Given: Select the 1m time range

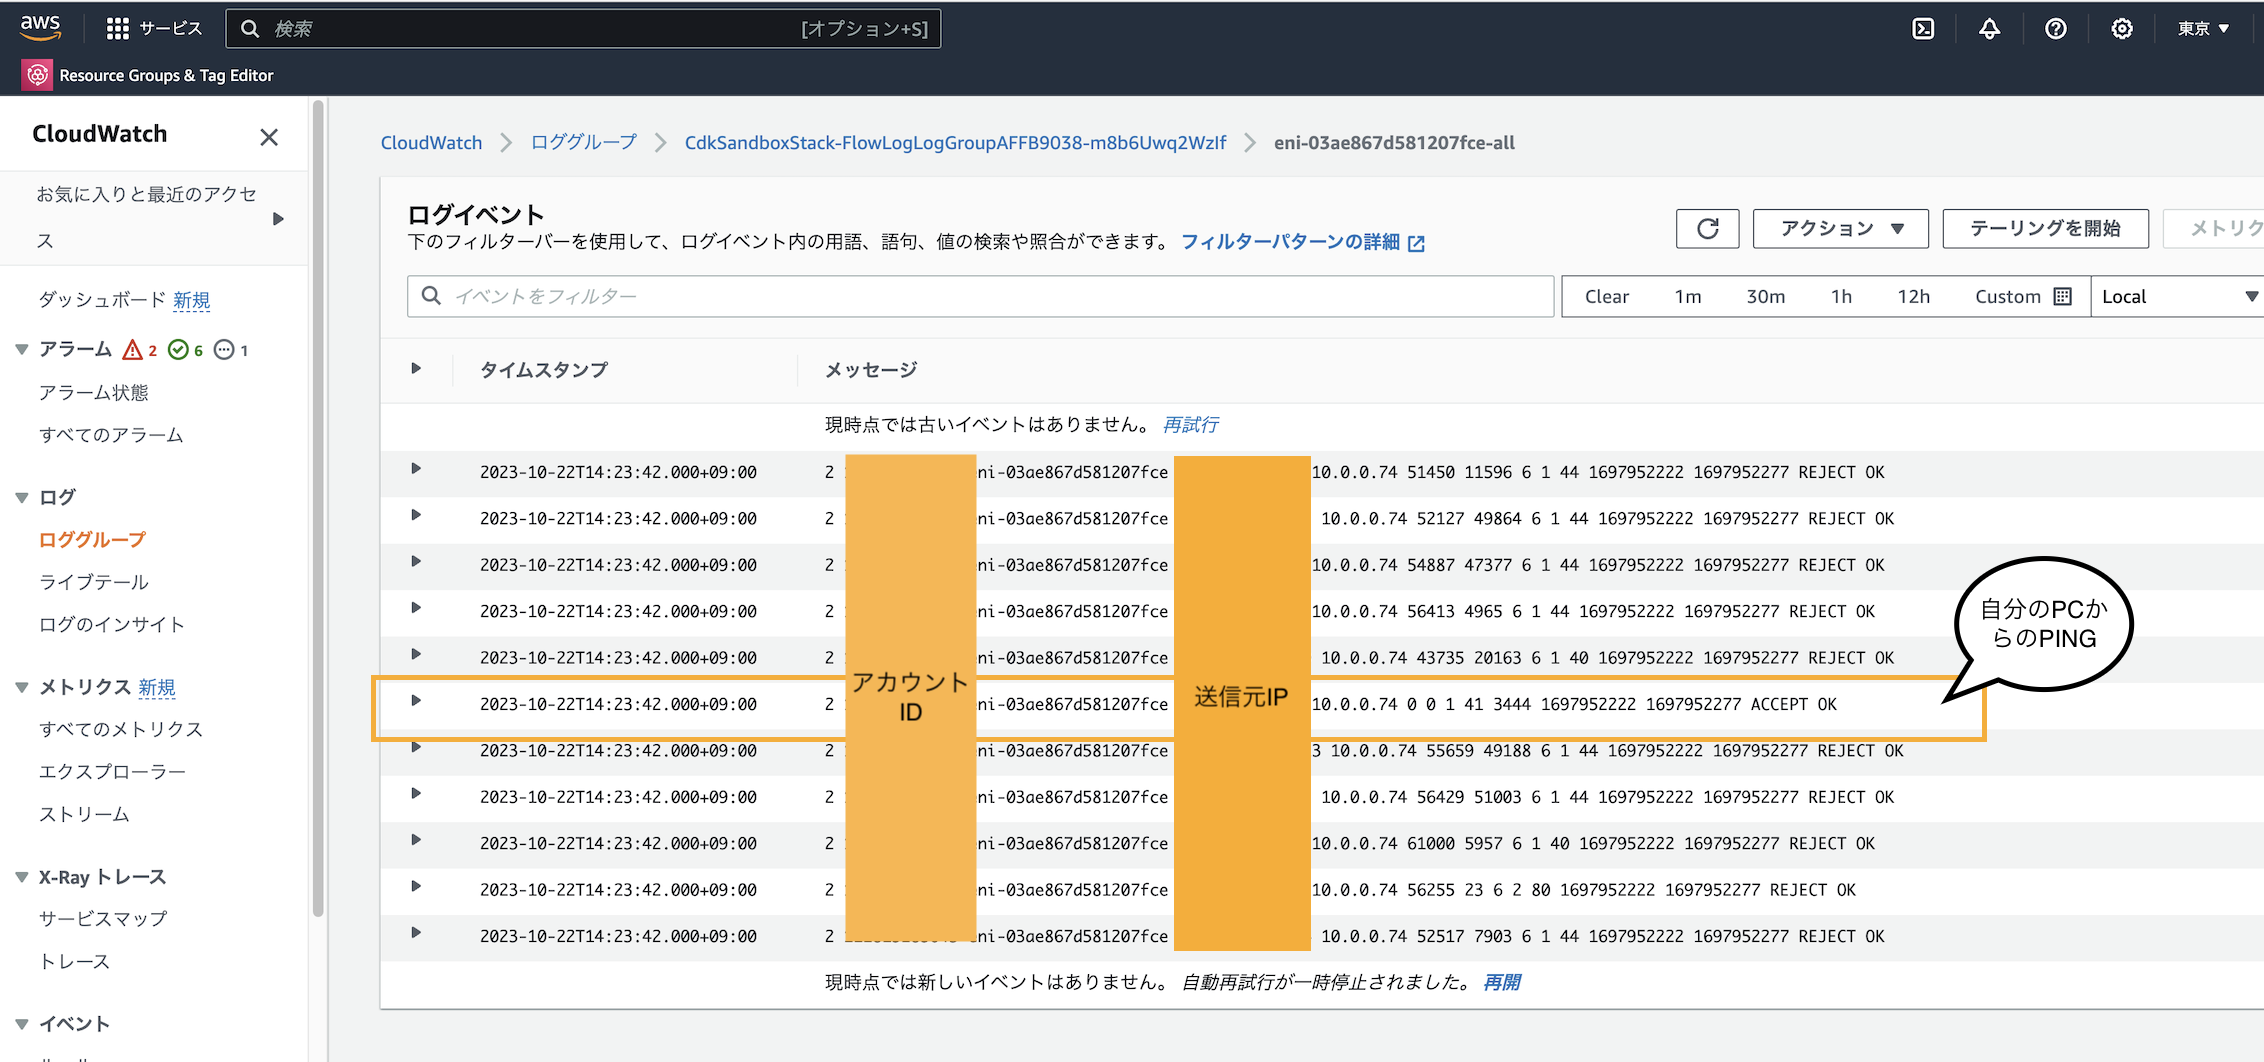Looking at the screenshot, I should coord(1688,297).
